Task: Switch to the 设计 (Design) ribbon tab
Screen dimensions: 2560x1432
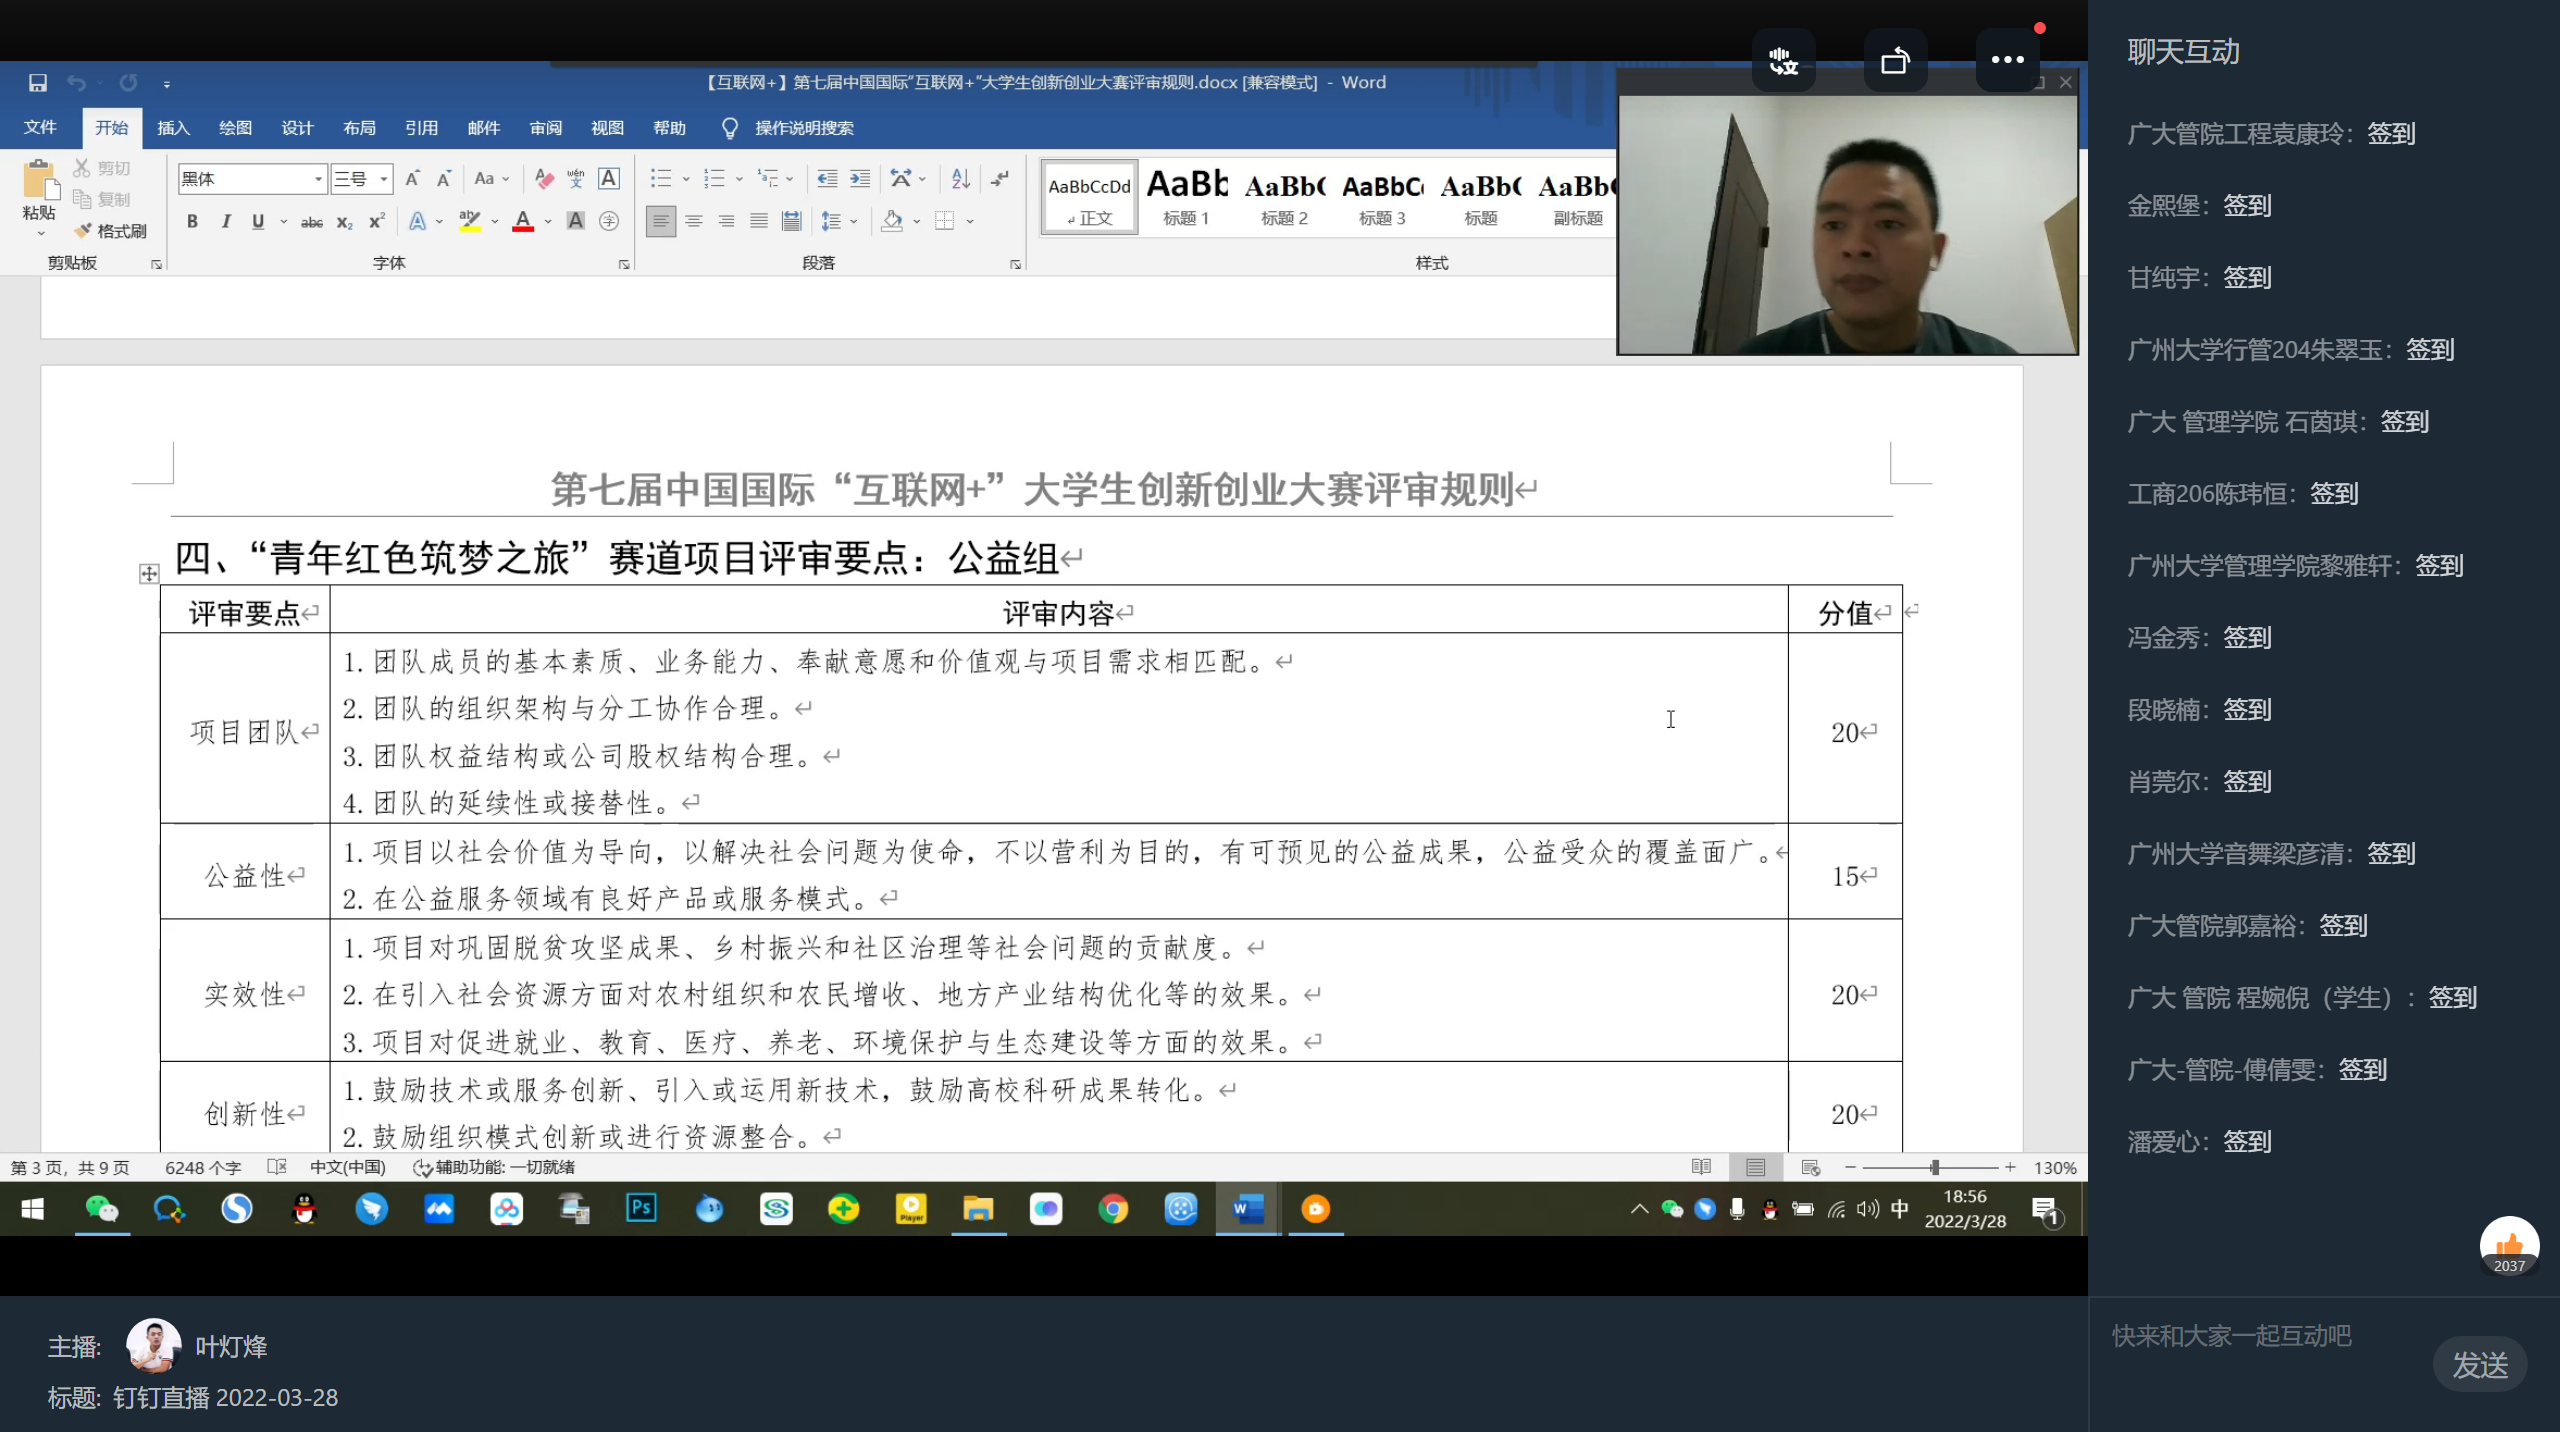Action: pyautogui.click(x=297, y=128)
